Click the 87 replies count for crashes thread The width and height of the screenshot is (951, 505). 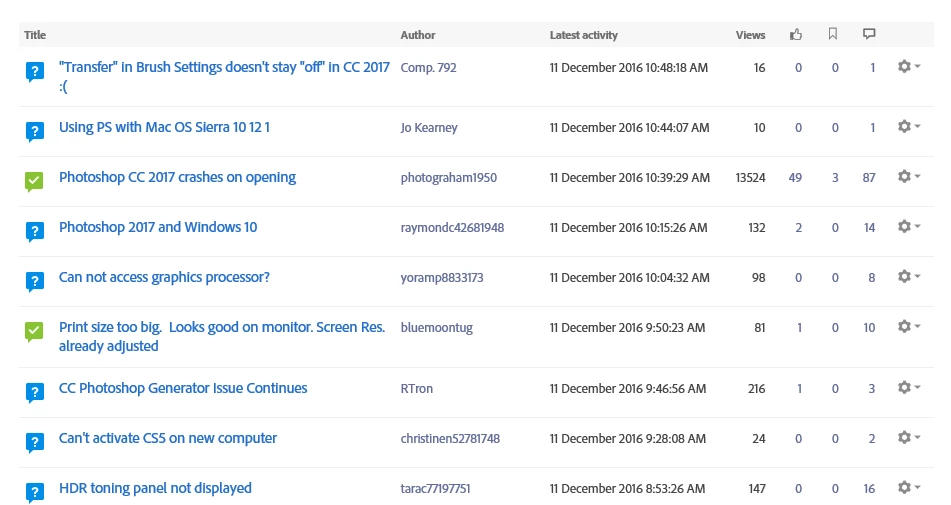[869, 178]
